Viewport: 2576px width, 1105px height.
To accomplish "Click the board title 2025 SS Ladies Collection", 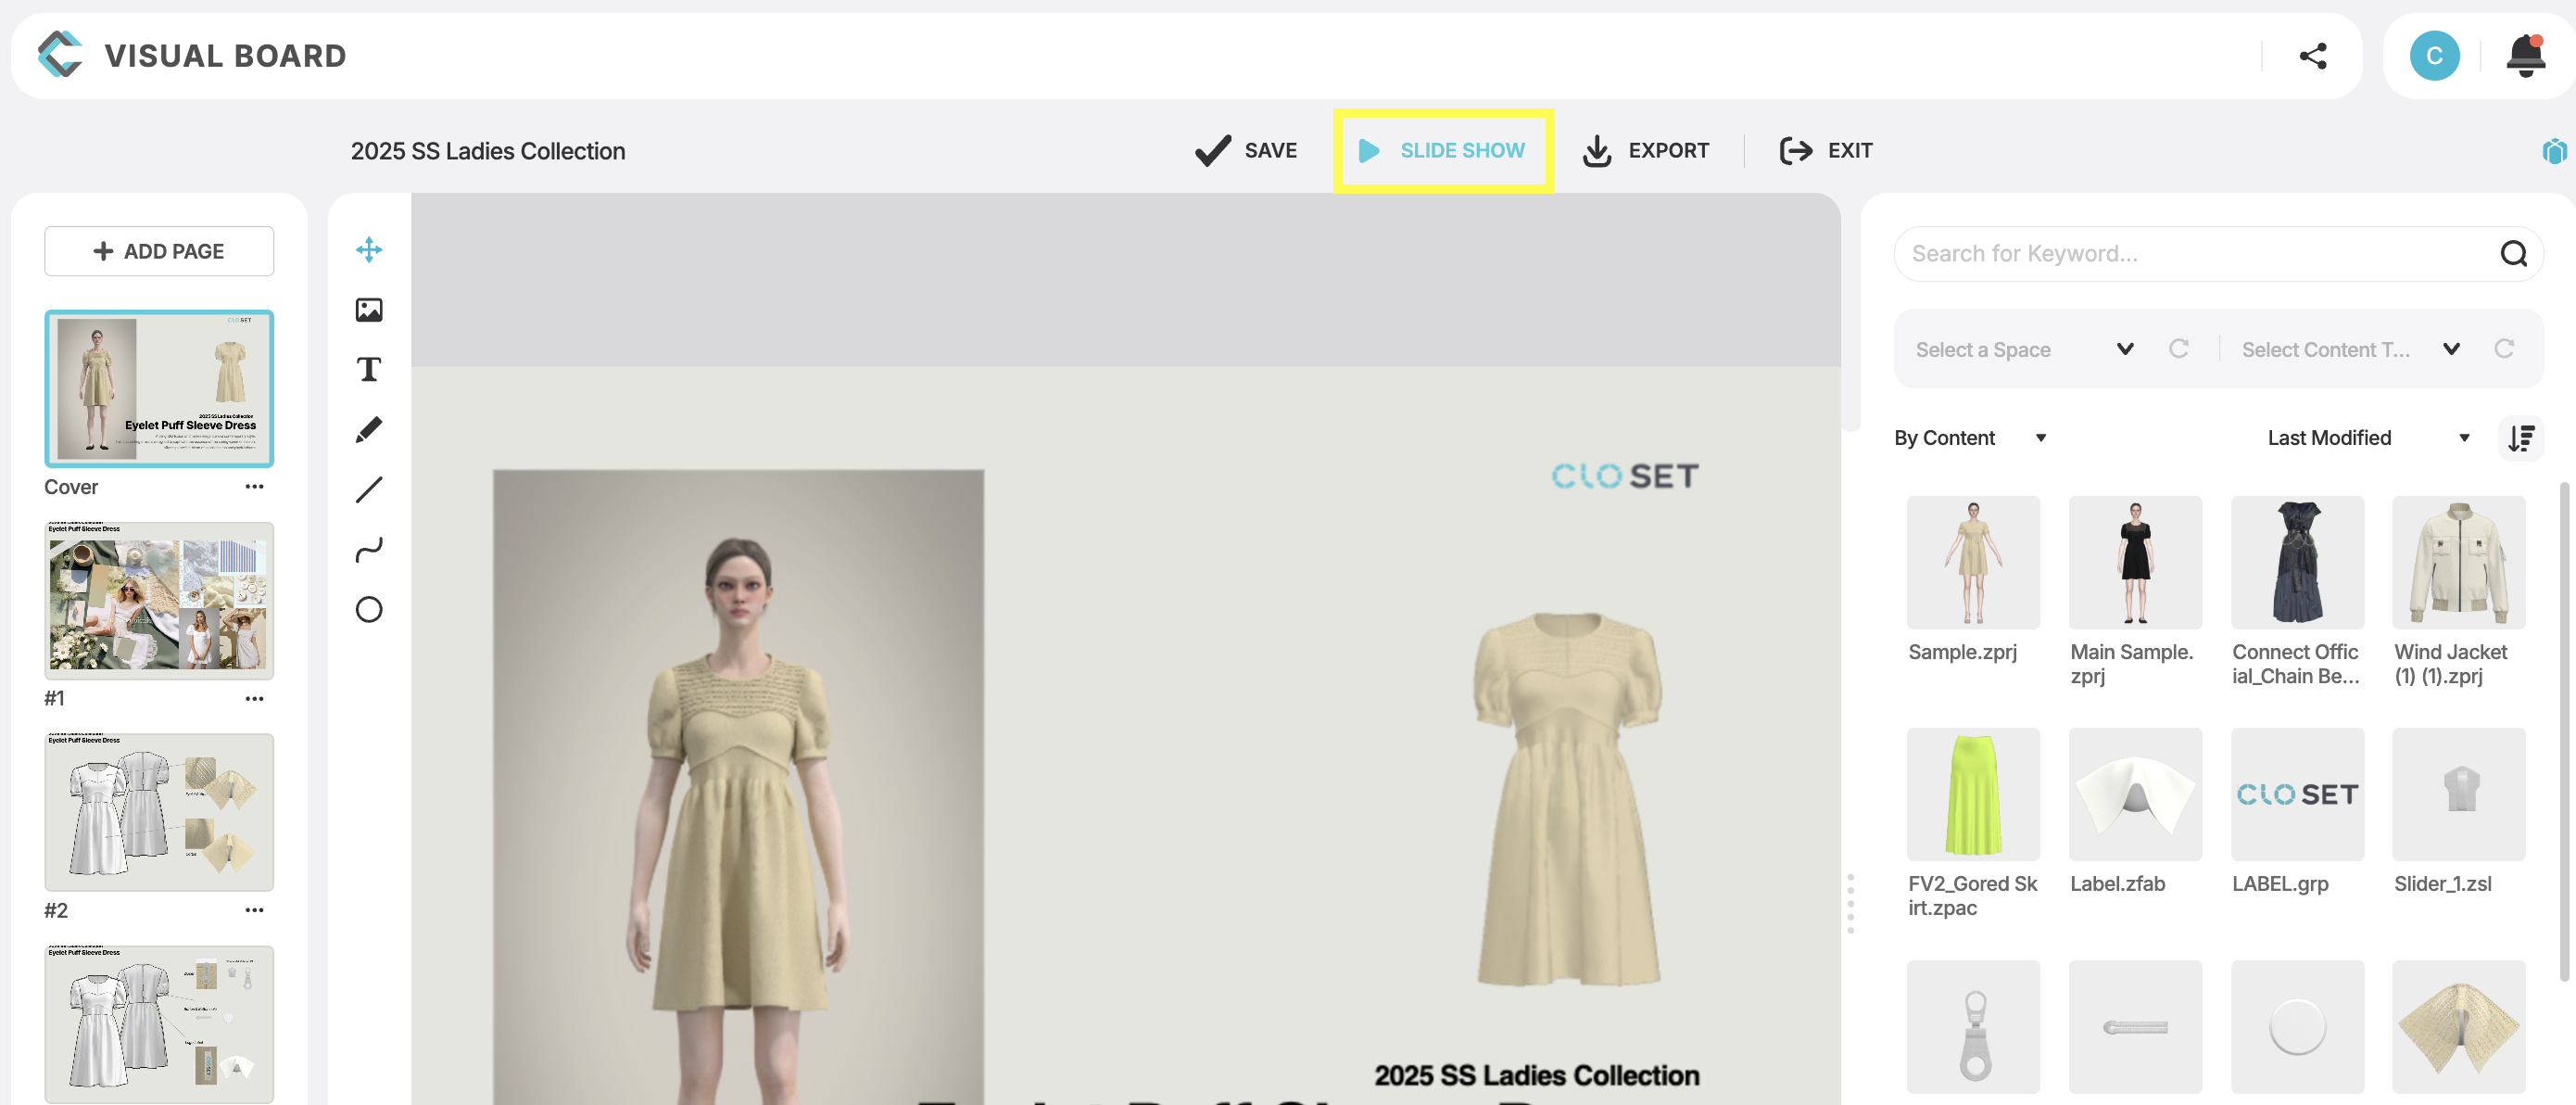I will [488, 151].
